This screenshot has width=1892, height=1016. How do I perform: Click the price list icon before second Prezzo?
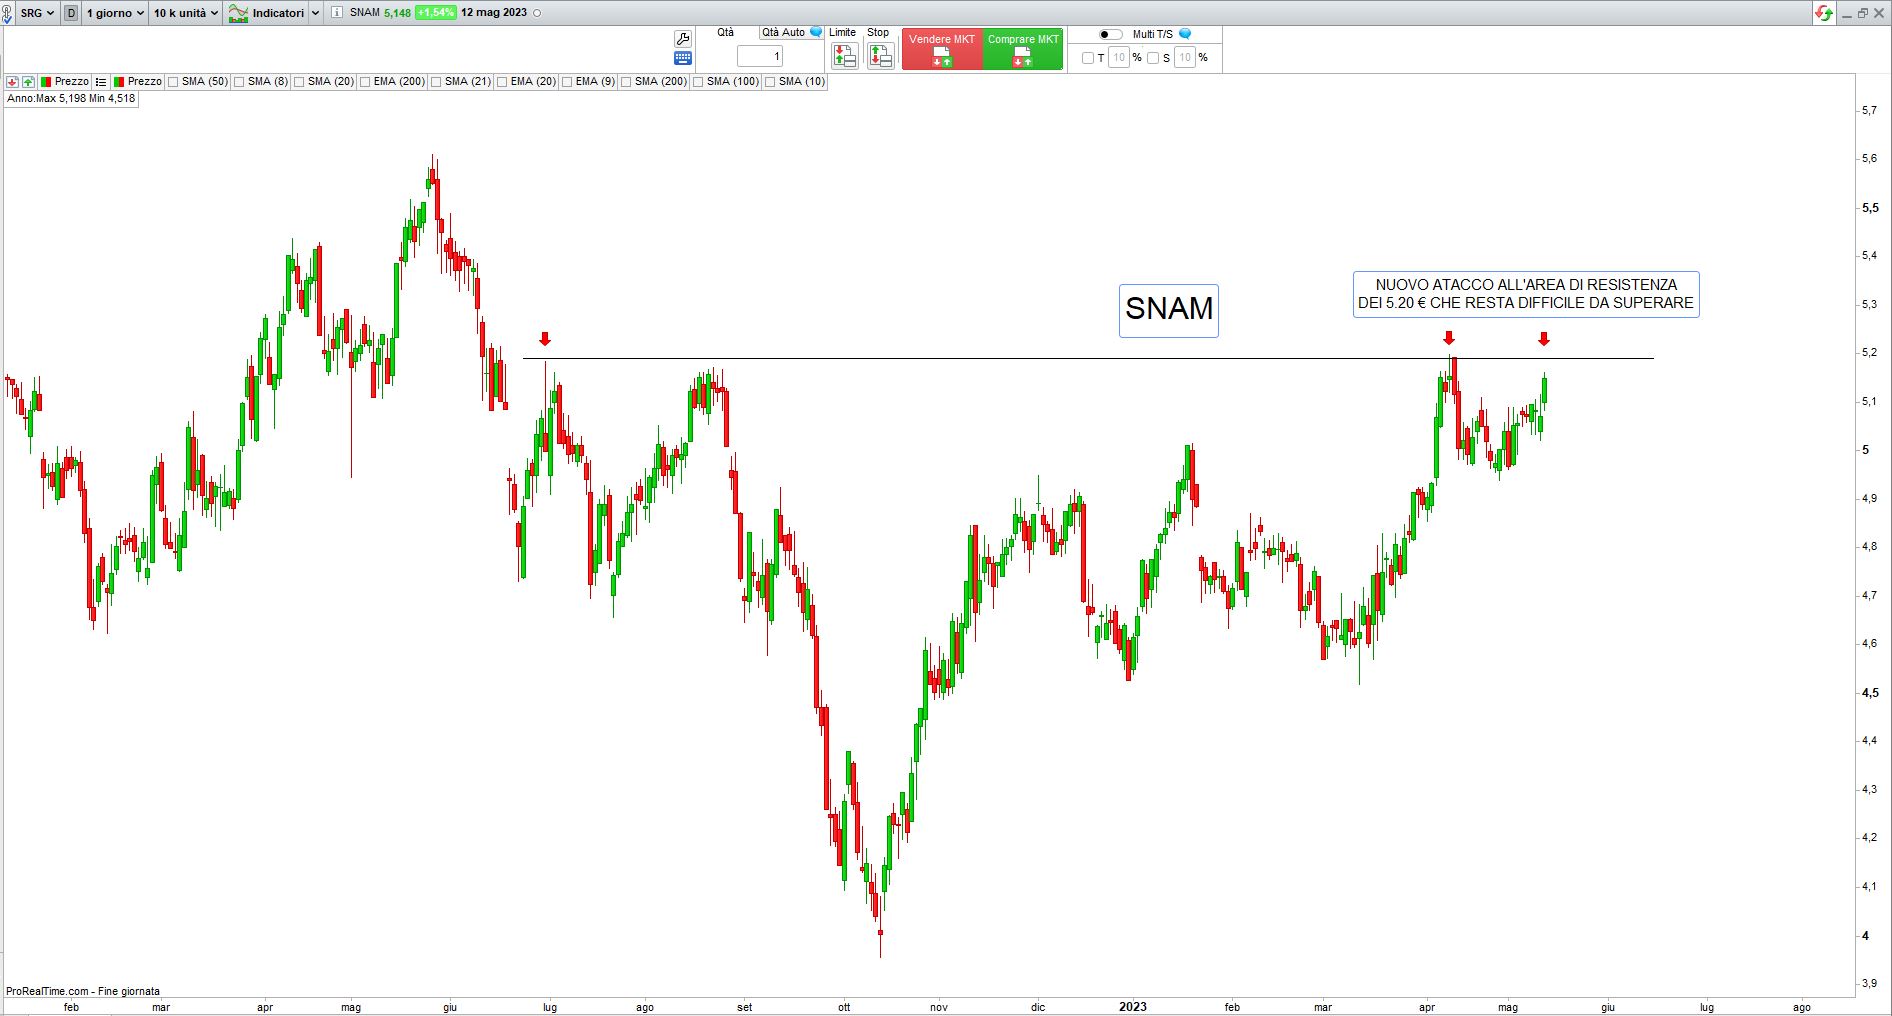[x=101, y=82]
